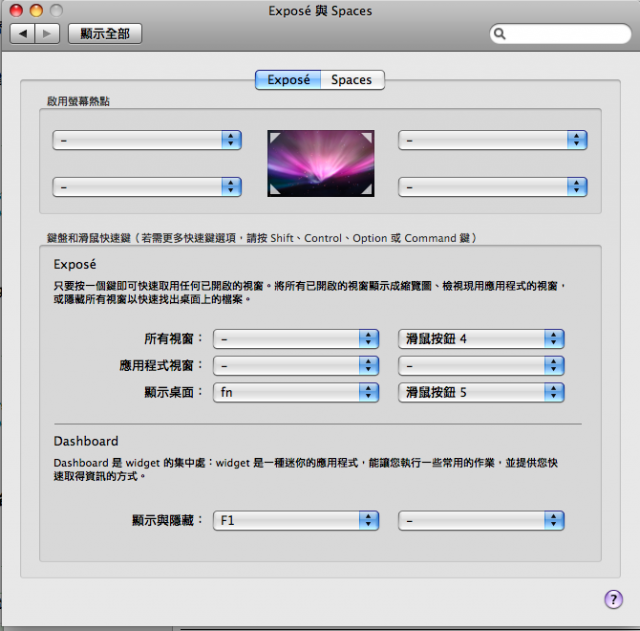
Task: Click the 顯示全部 button
Action: (105, 33)
